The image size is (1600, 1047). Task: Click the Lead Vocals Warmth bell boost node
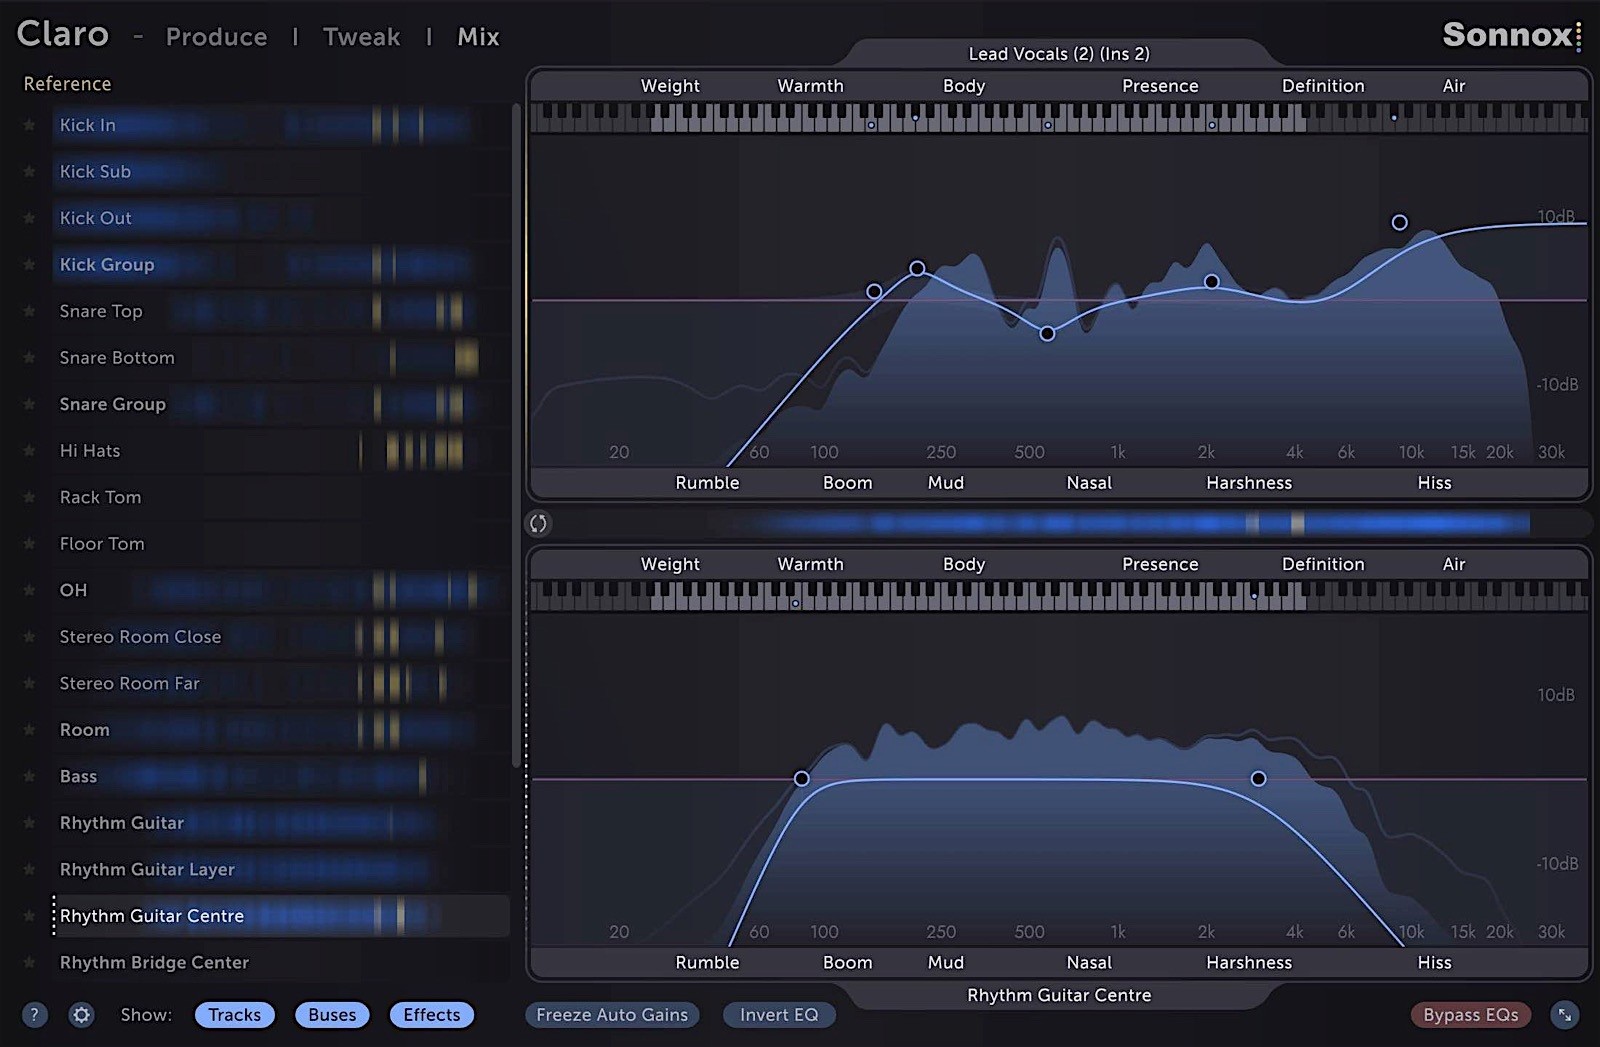pos(917,268)
